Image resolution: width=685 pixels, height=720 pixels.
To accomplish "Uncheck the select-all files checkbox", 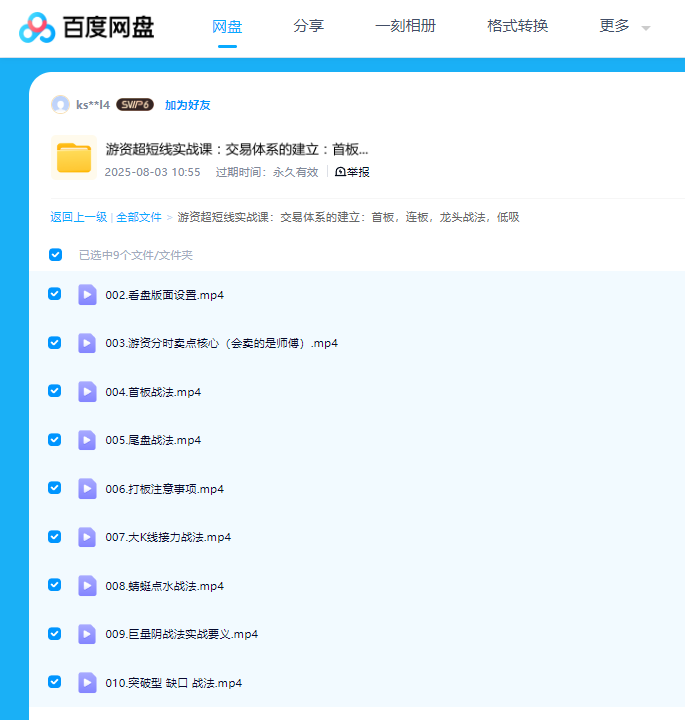I will 55,255.
